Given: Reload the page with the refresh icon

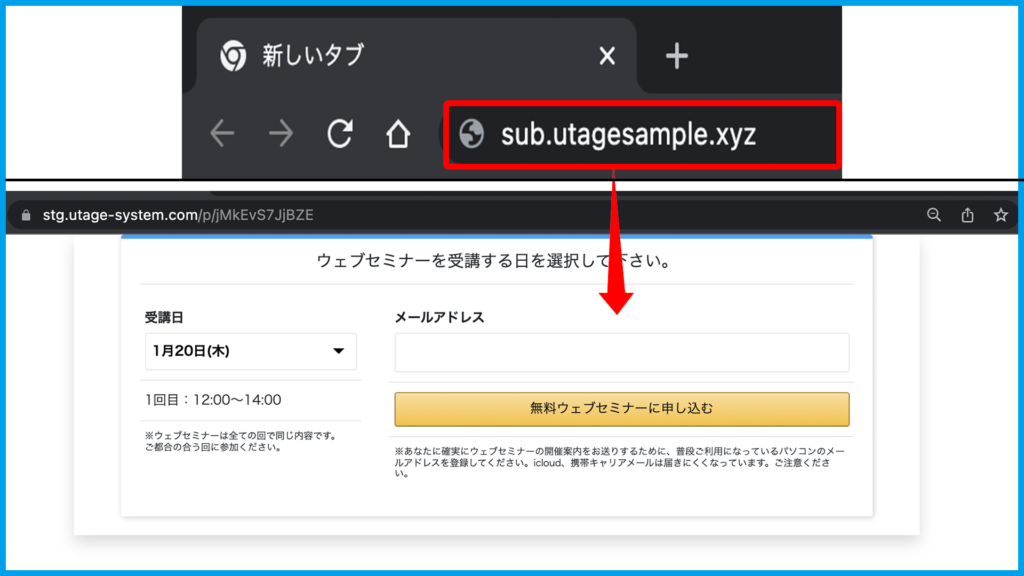Looking at the screenshot, I should tap(340, 134).
